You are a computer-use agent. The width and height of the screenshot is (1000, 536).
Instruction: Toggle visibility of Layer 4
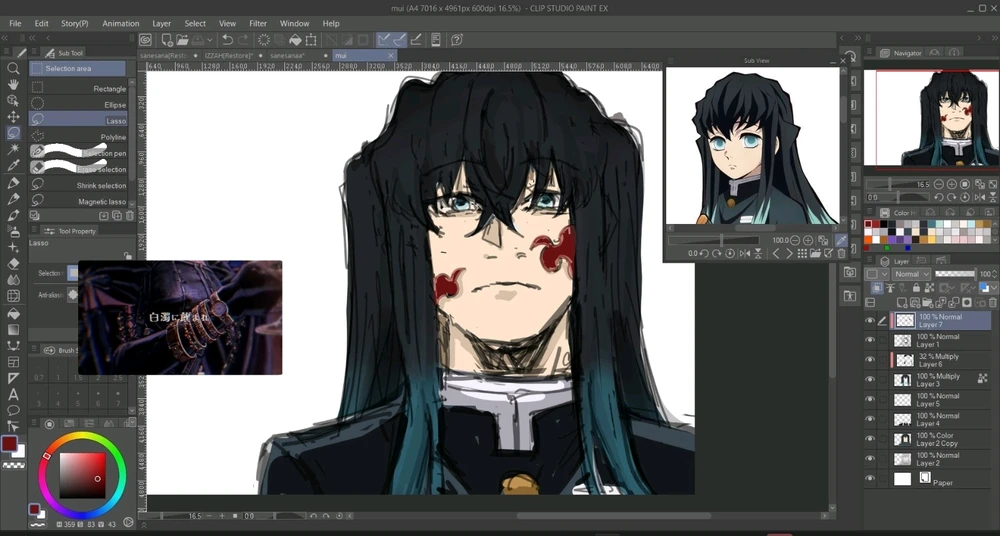[x=870, y=419]
